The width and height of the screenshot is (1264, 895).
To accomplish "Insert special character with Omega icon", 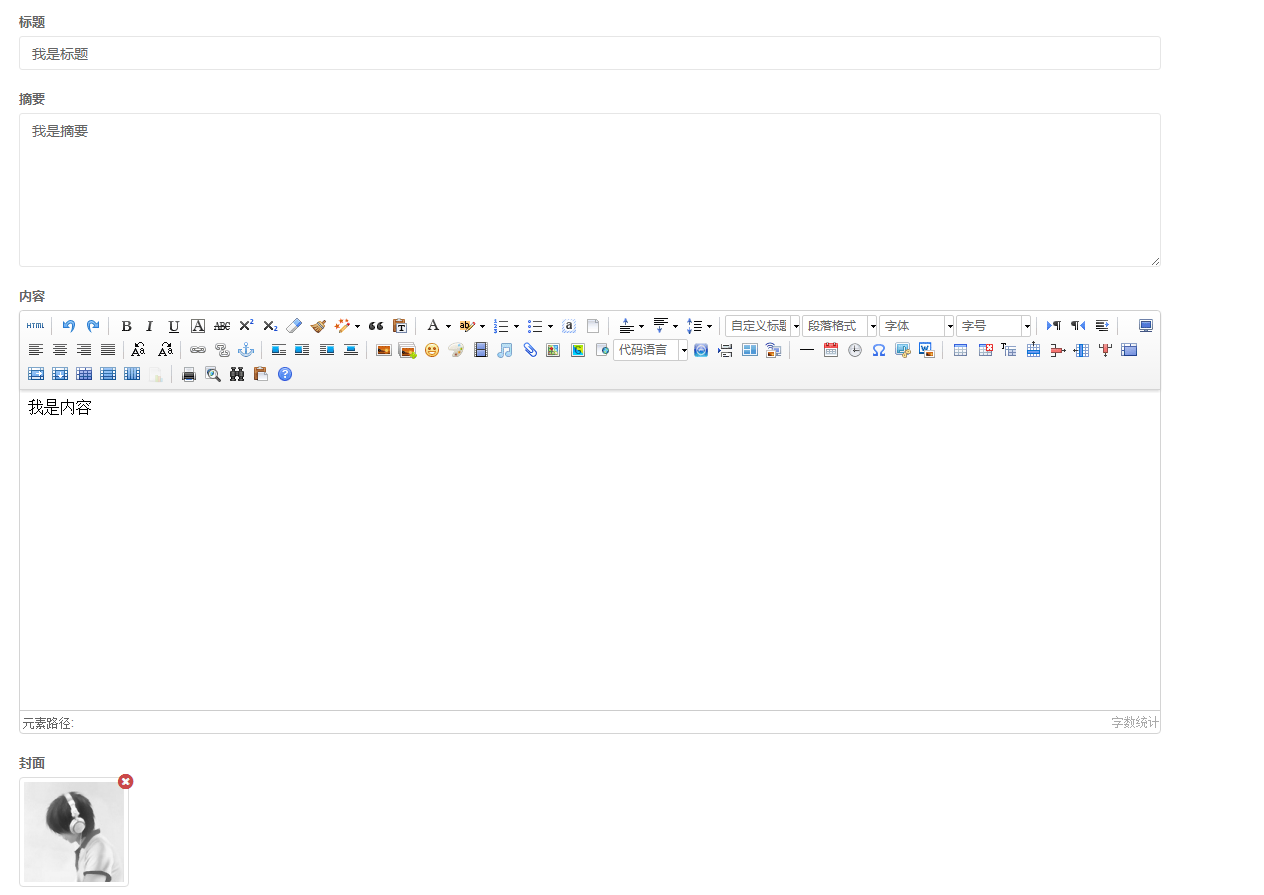I will click(879, 350).
